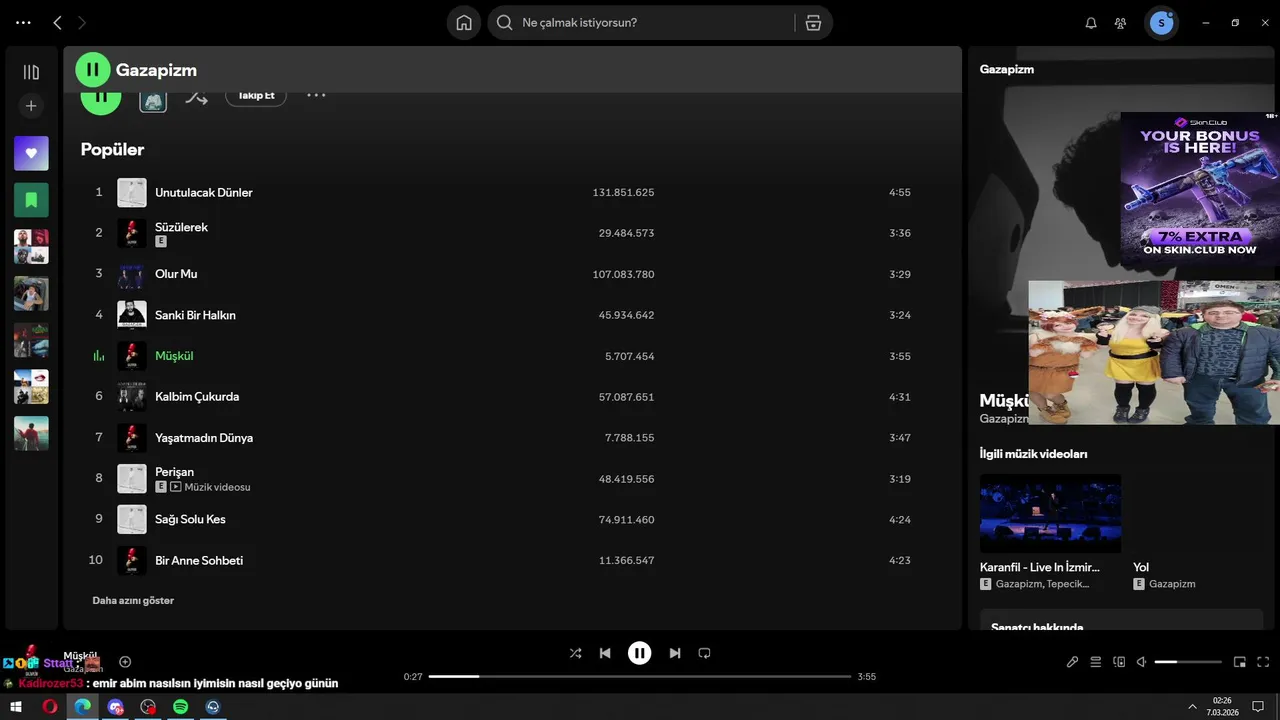This screenshot has height=720, width=1280.
Task: Go back with the left arrow
Action: point(57,22)
